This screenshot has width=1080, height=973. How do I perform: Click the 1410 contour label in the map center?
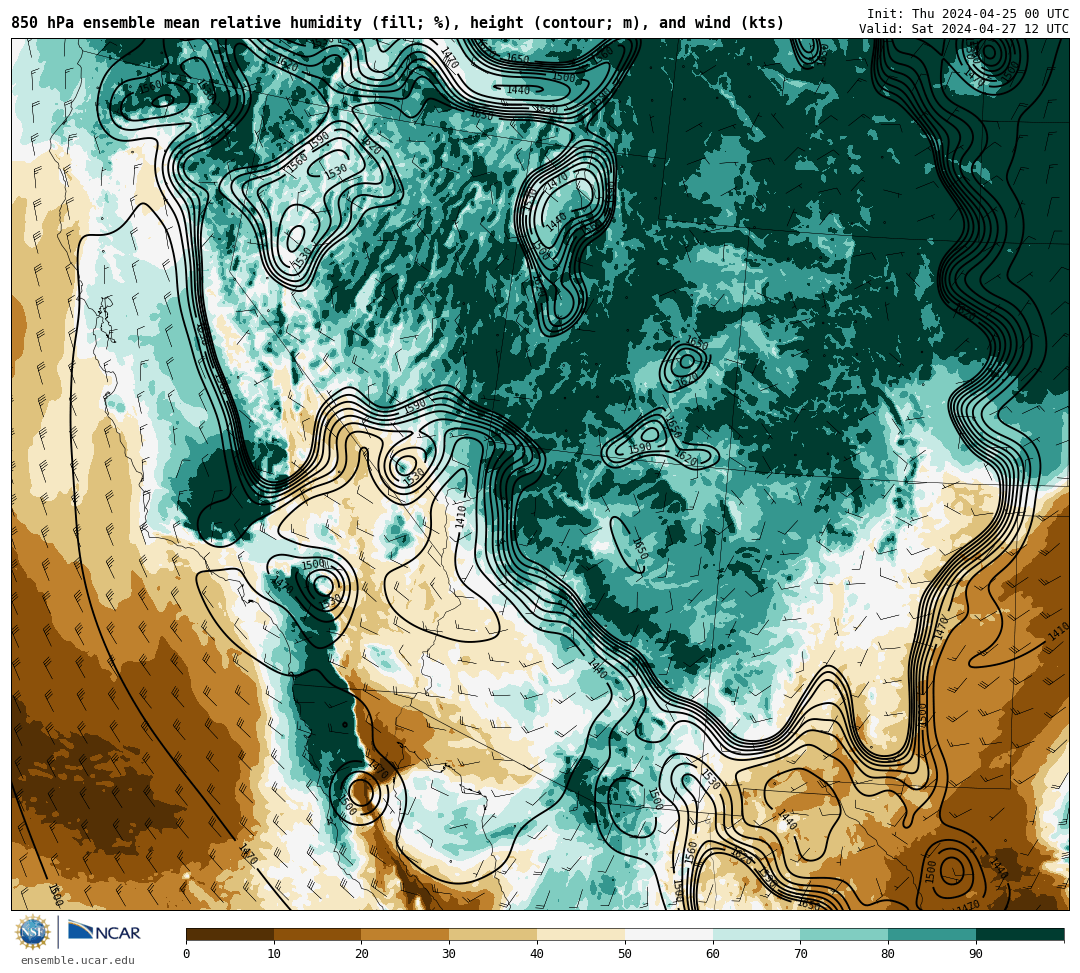[461, 517]
